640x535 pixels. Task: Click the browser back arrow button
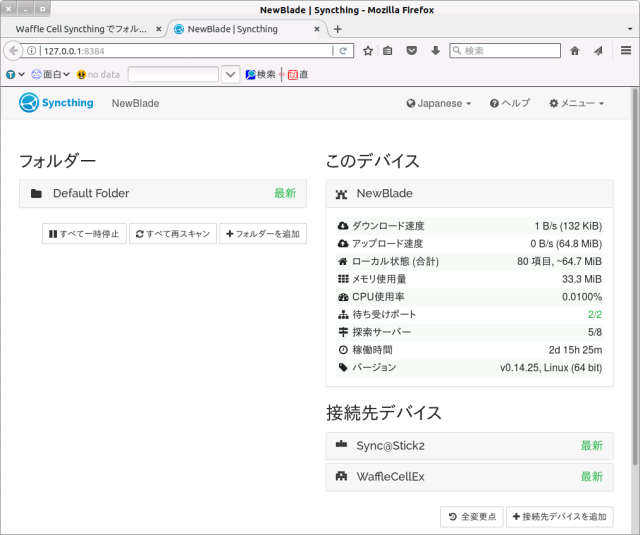point(13,51)
